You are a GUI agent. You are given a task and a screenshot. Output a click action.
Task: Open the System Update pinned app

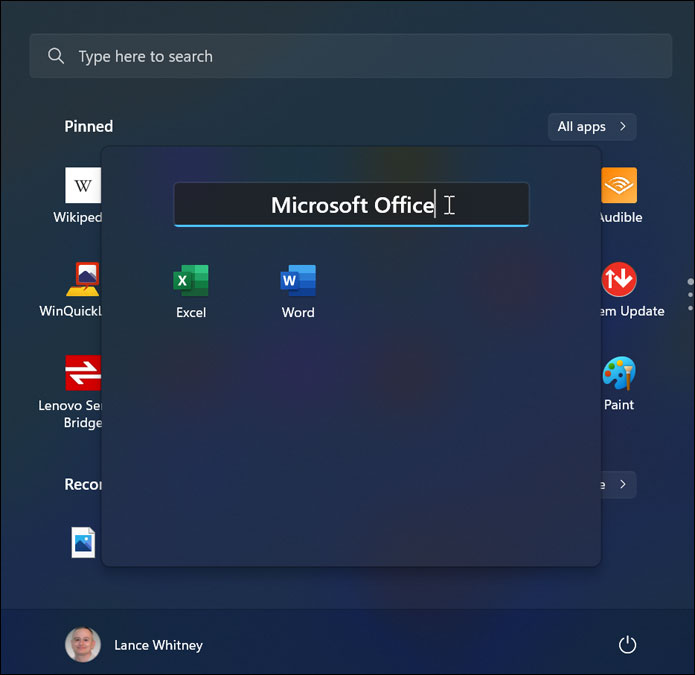point(619,279)
